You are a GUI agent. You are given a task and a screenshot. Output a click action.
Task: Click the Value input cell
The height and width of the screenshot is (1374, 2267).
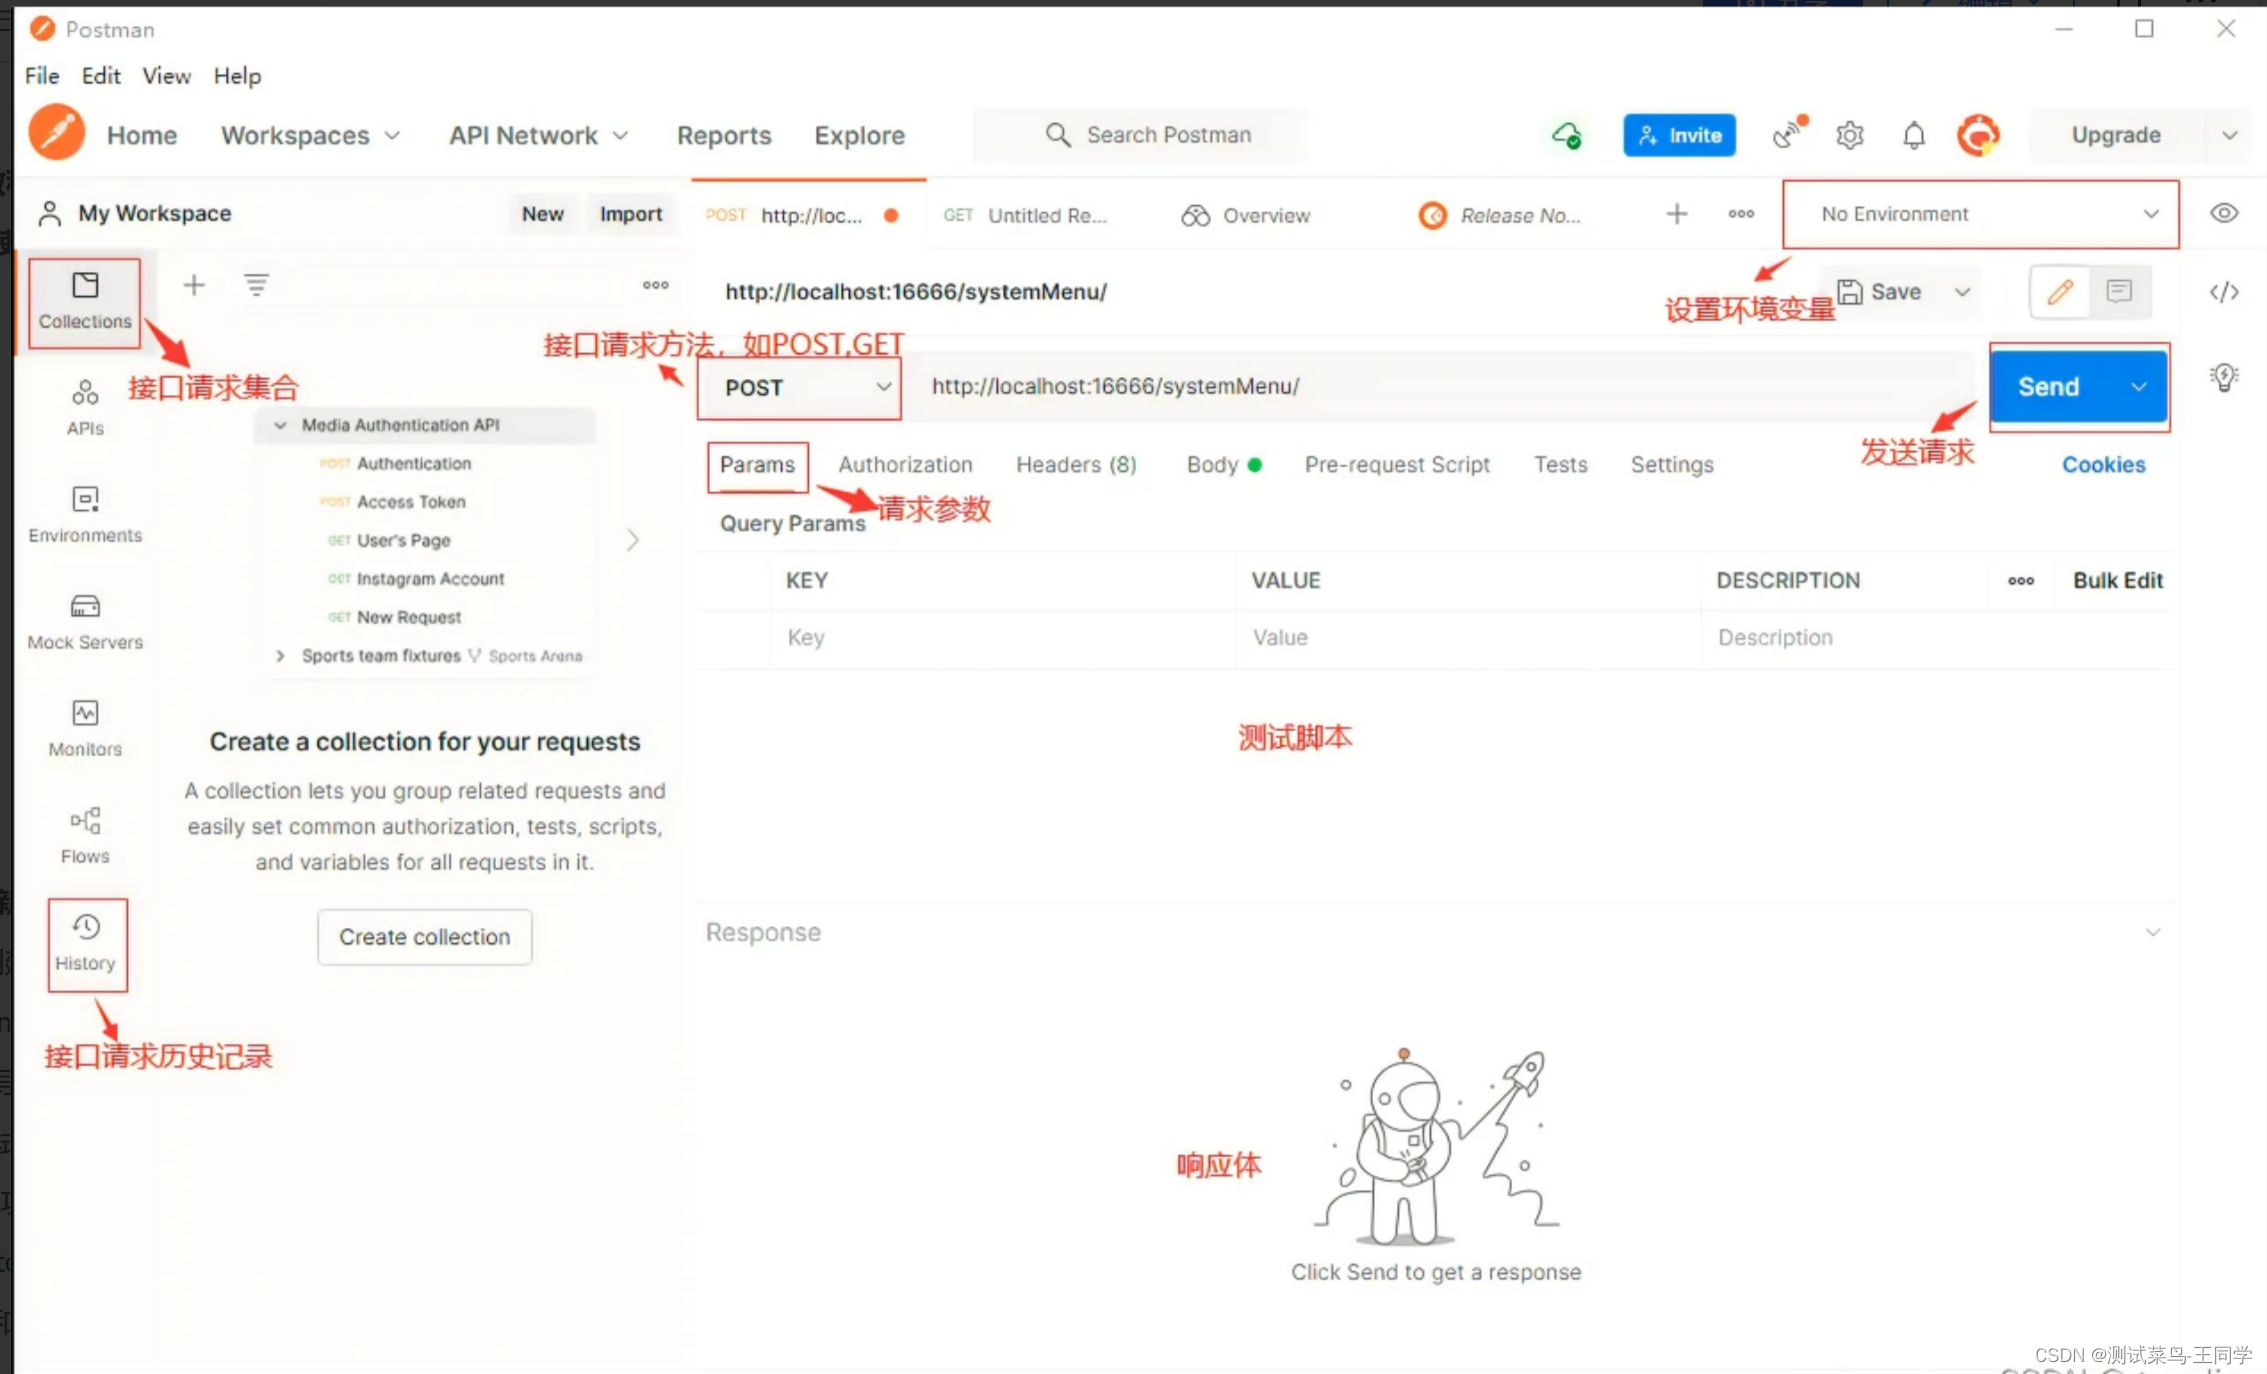(x=1468, y=638)
